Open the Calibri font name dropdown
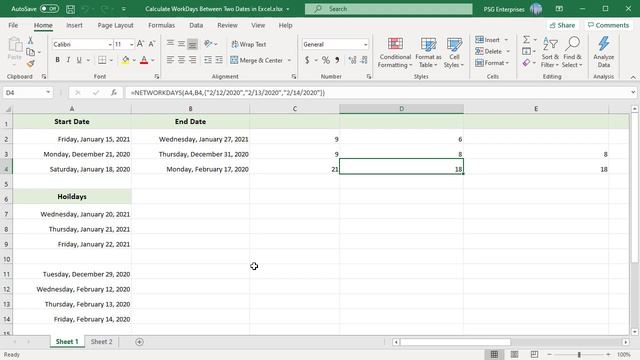 click(x=110, y=44)
